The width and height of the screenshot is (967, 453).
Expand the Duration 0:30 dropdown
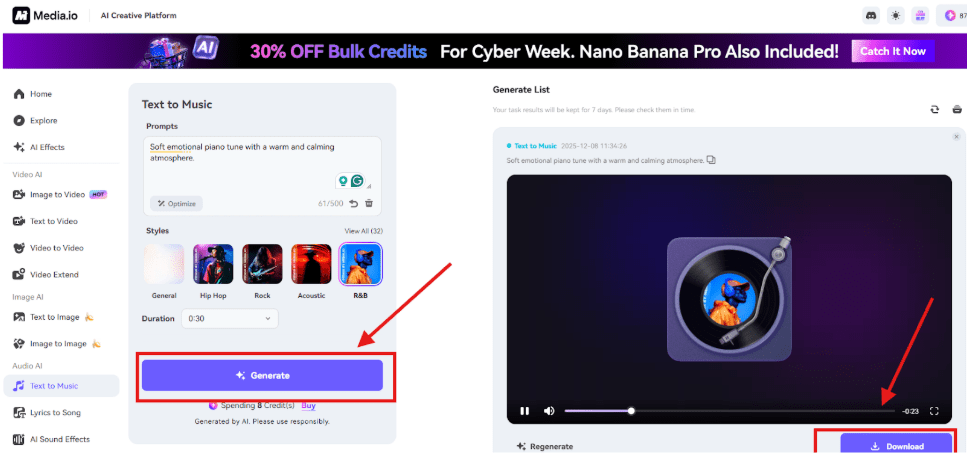click(x=229, y=319)
